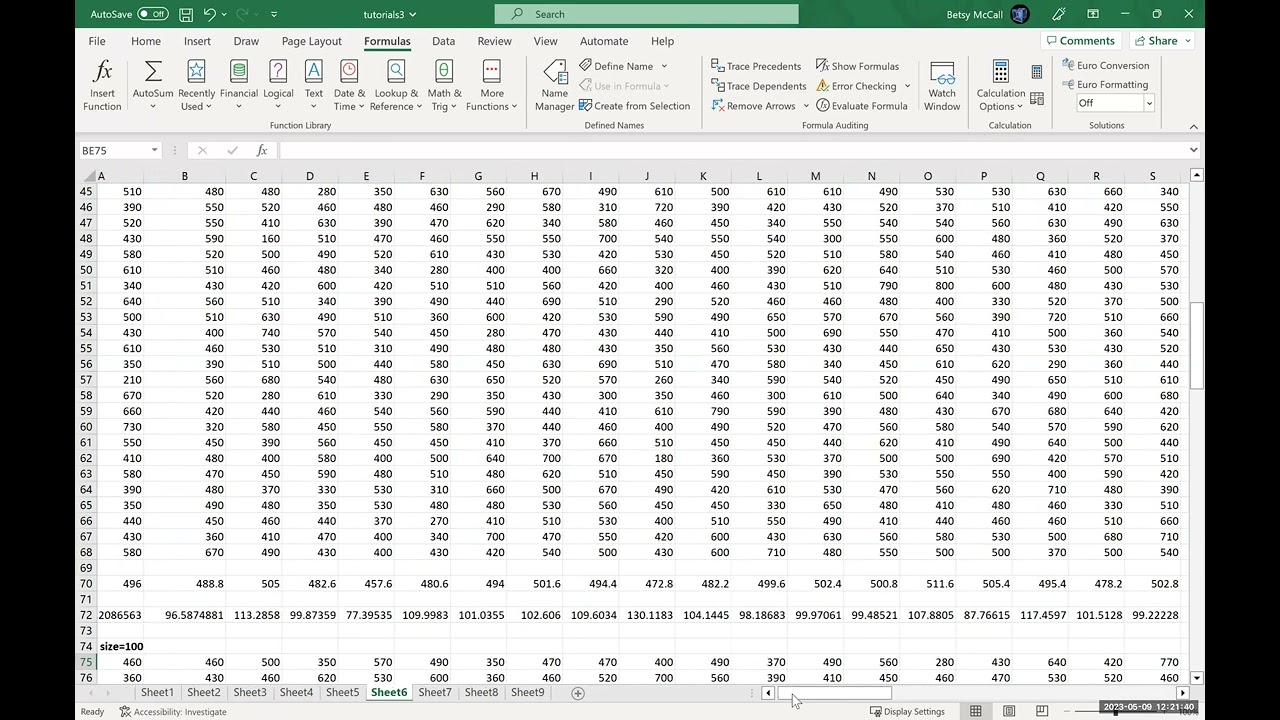This screenshot has height=720, width=1280.
Task: Open More Functions menu
Action: pos(492,85)
